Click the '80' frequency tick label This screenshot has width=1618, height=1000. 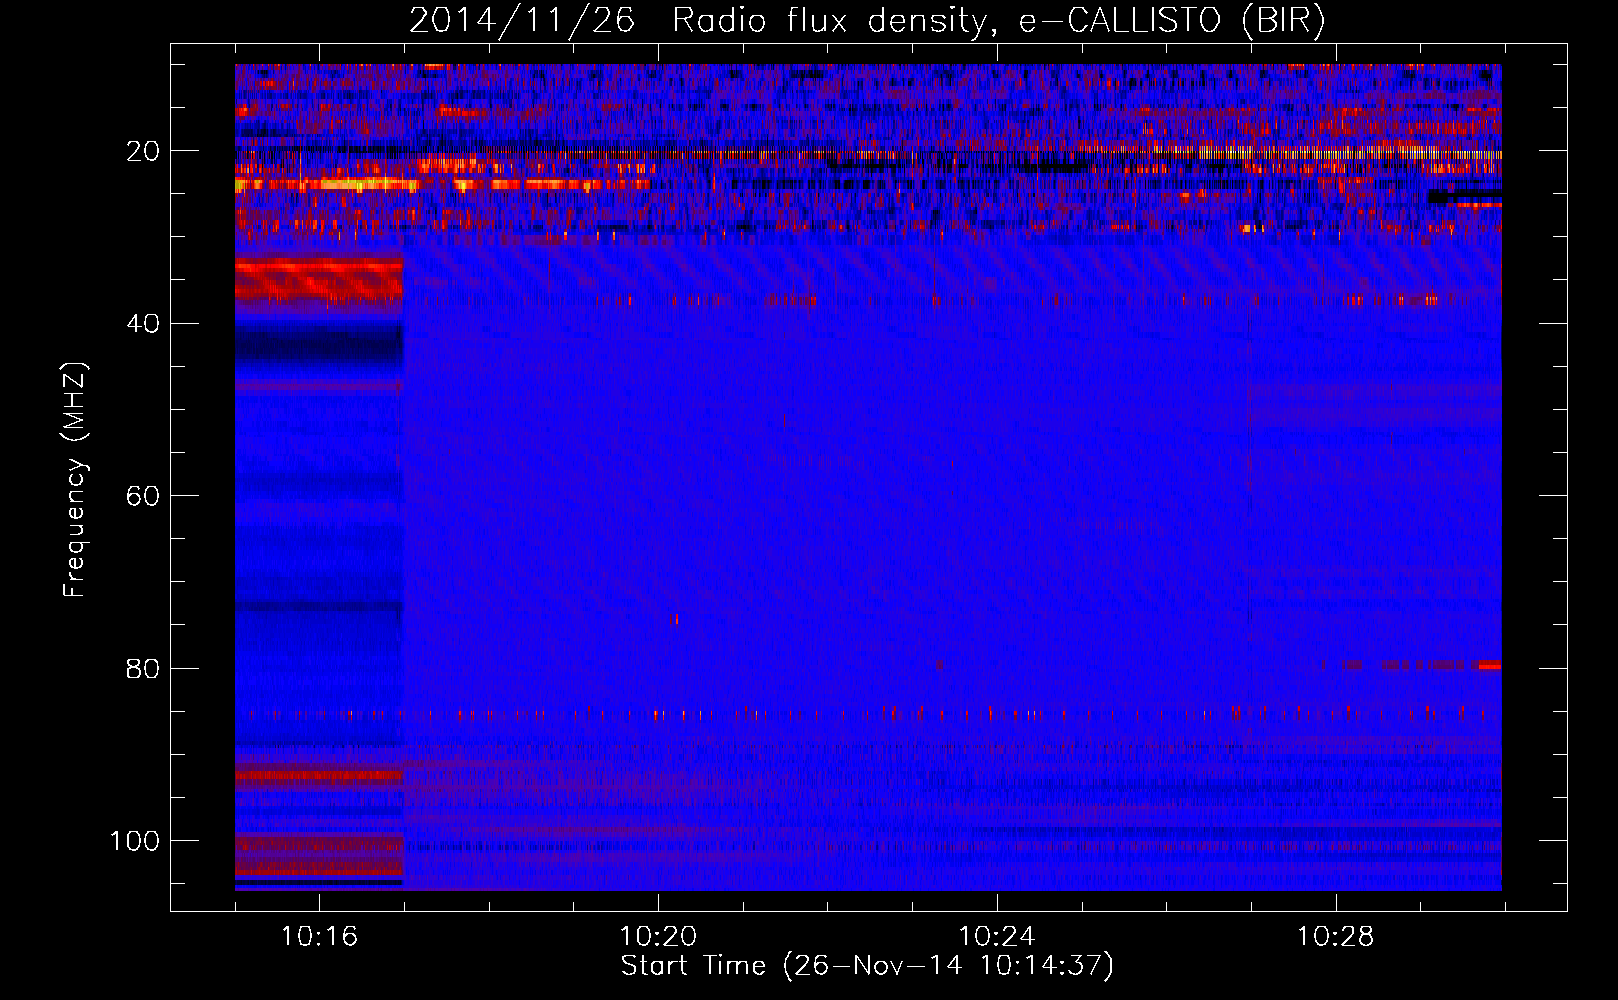click(143, 668)
